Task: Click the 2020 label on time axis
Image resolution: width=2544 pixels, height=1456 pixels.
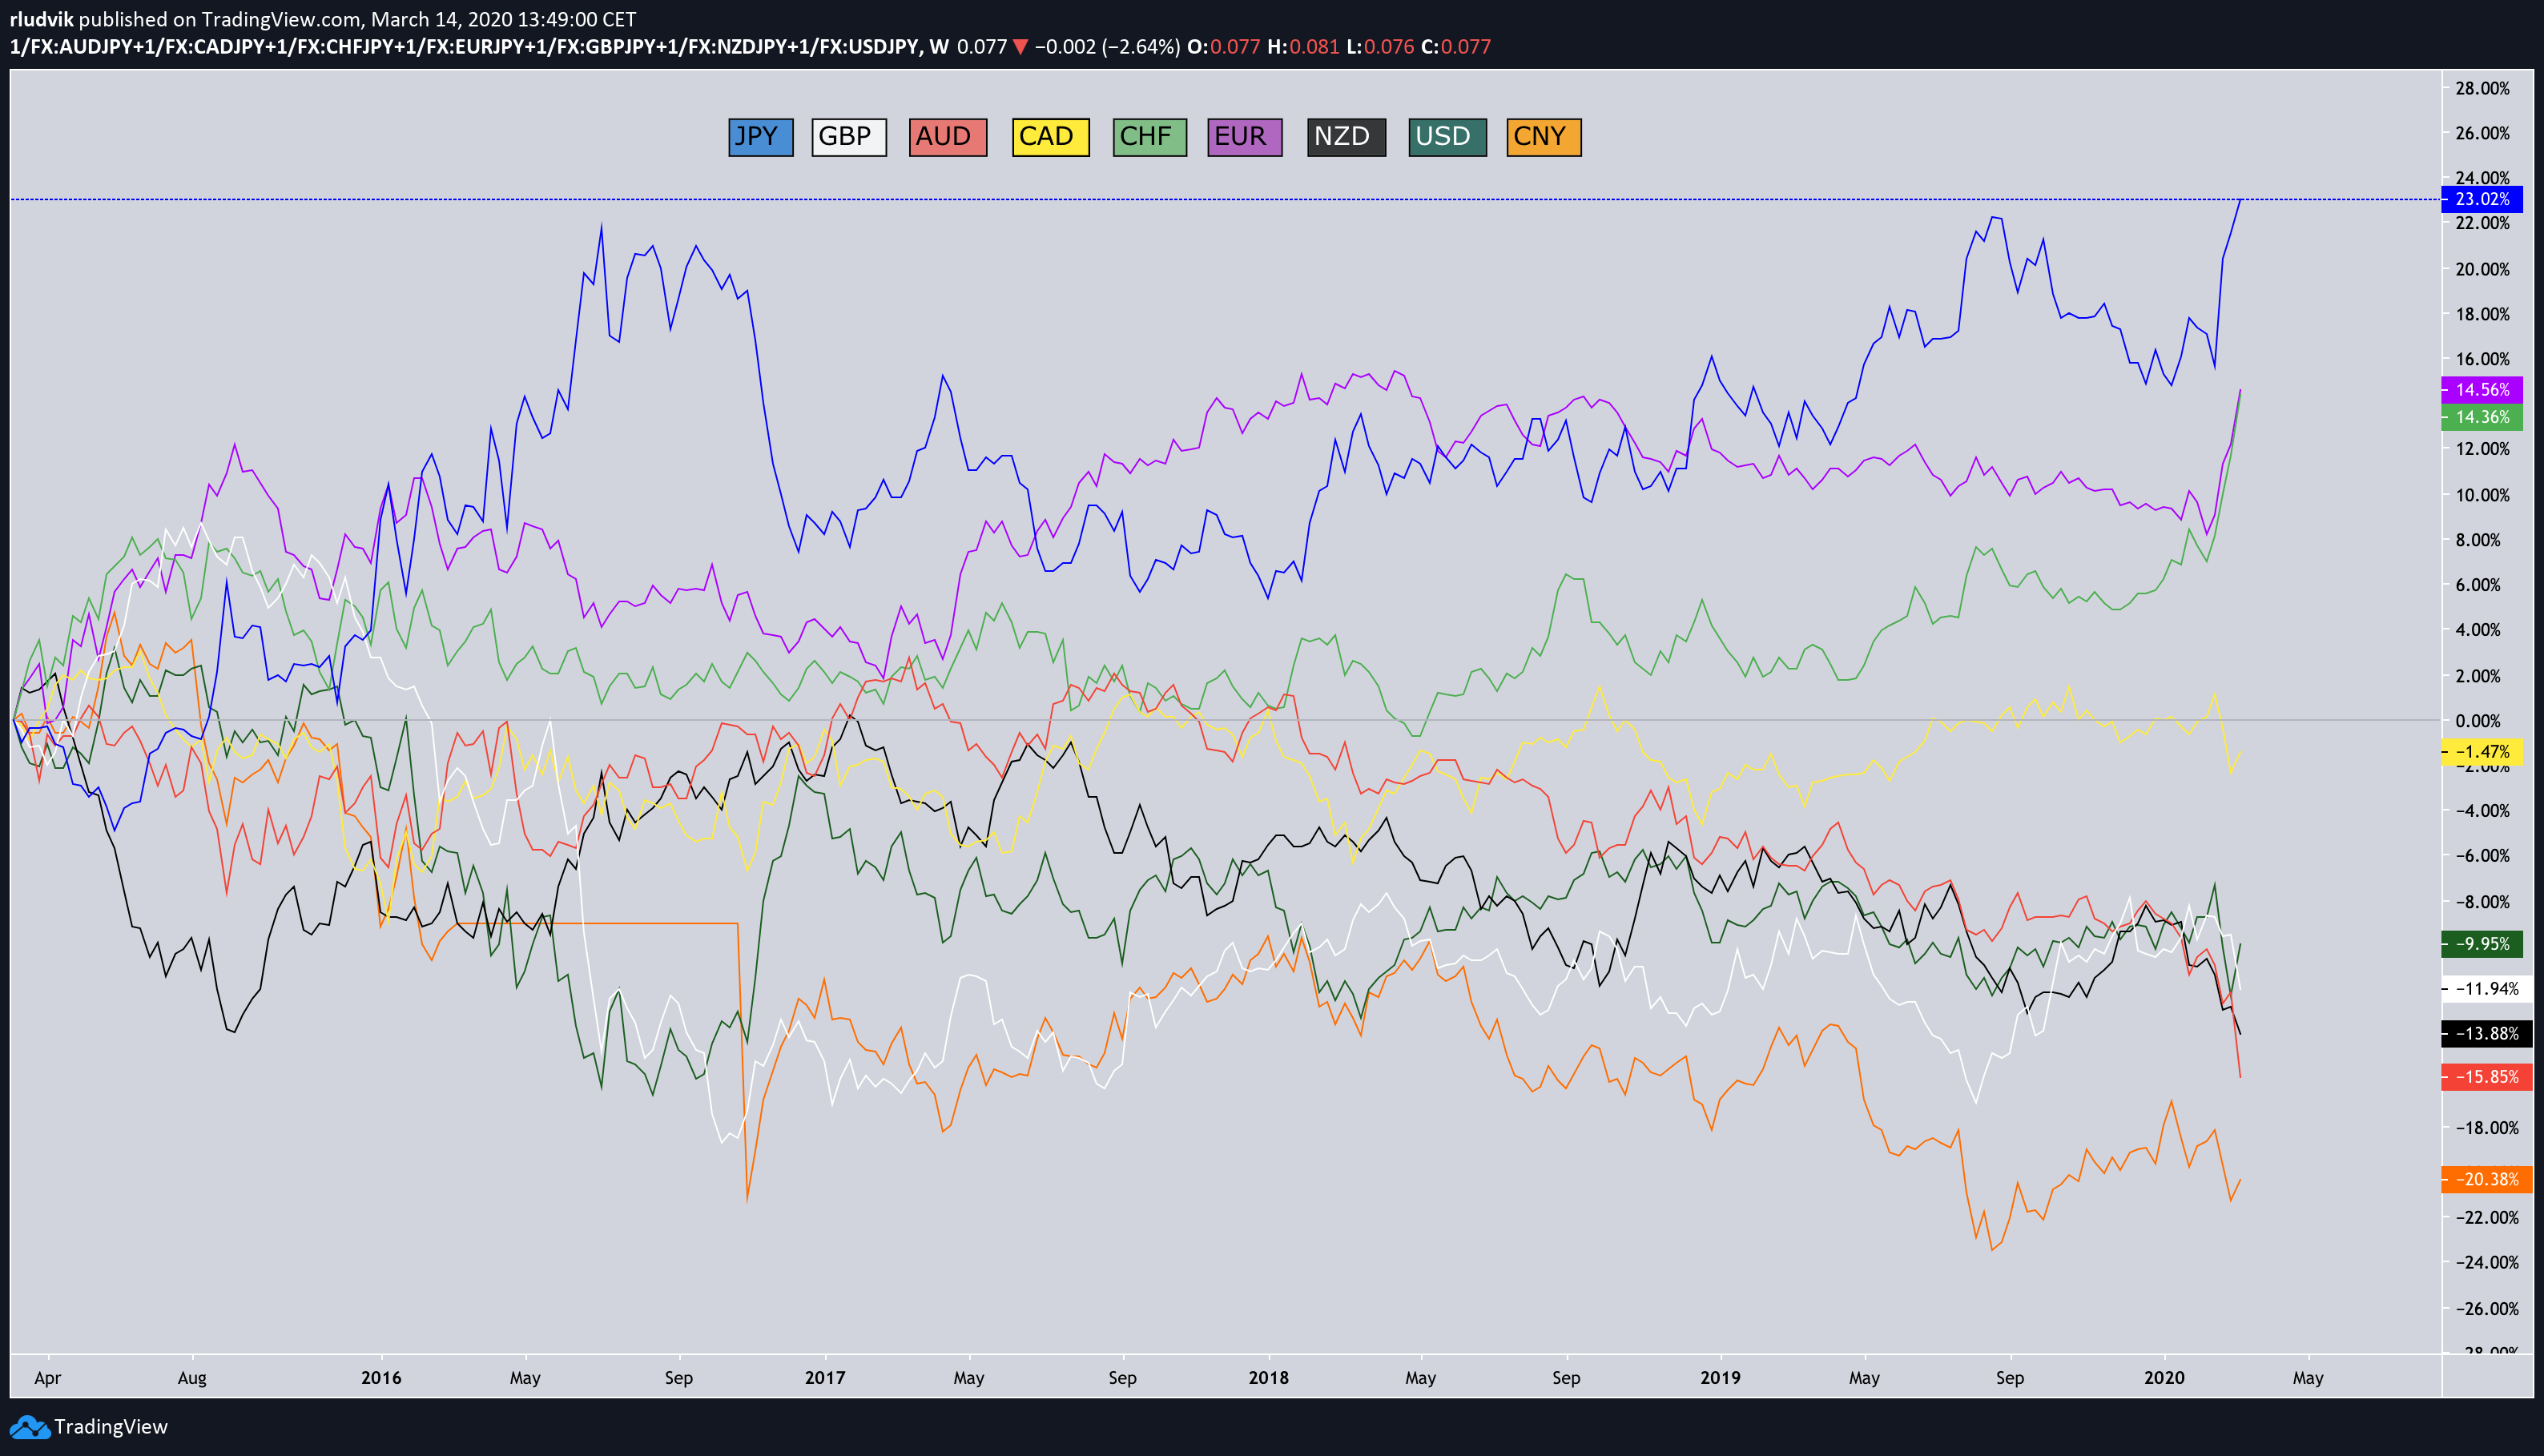Action: pyautogui.click(x=2165, y=1378)
